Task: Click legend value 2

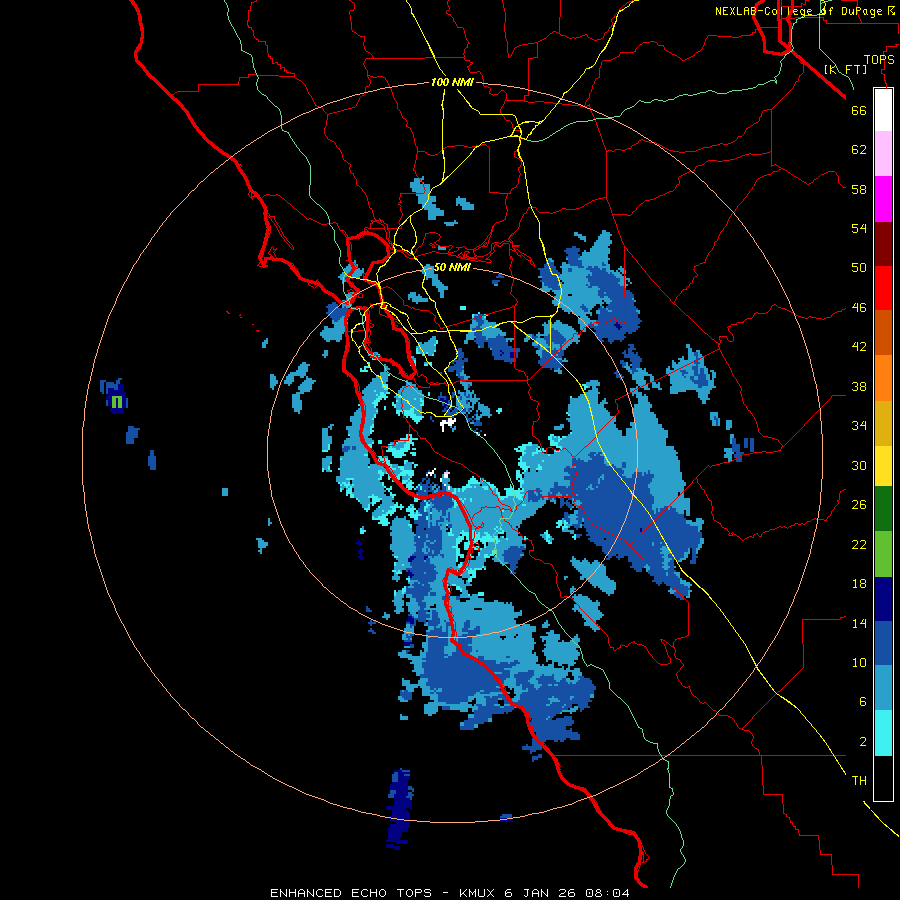Action: coord(862,742)
